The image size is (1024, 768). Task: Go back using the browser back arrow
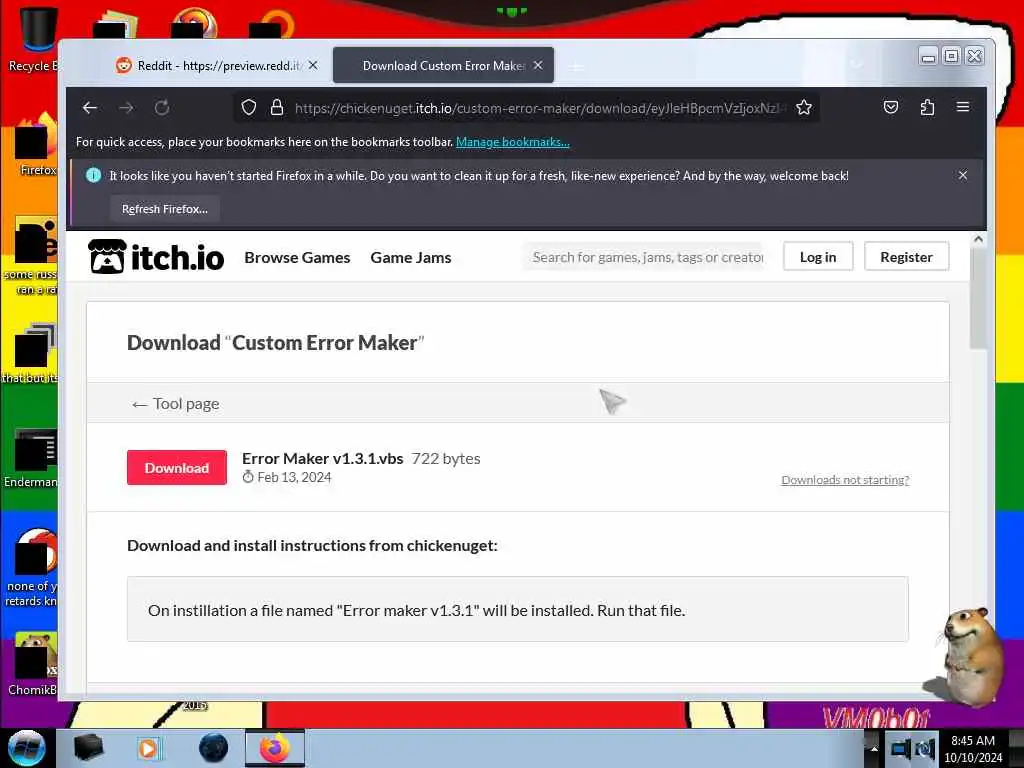tap(89, 108)
